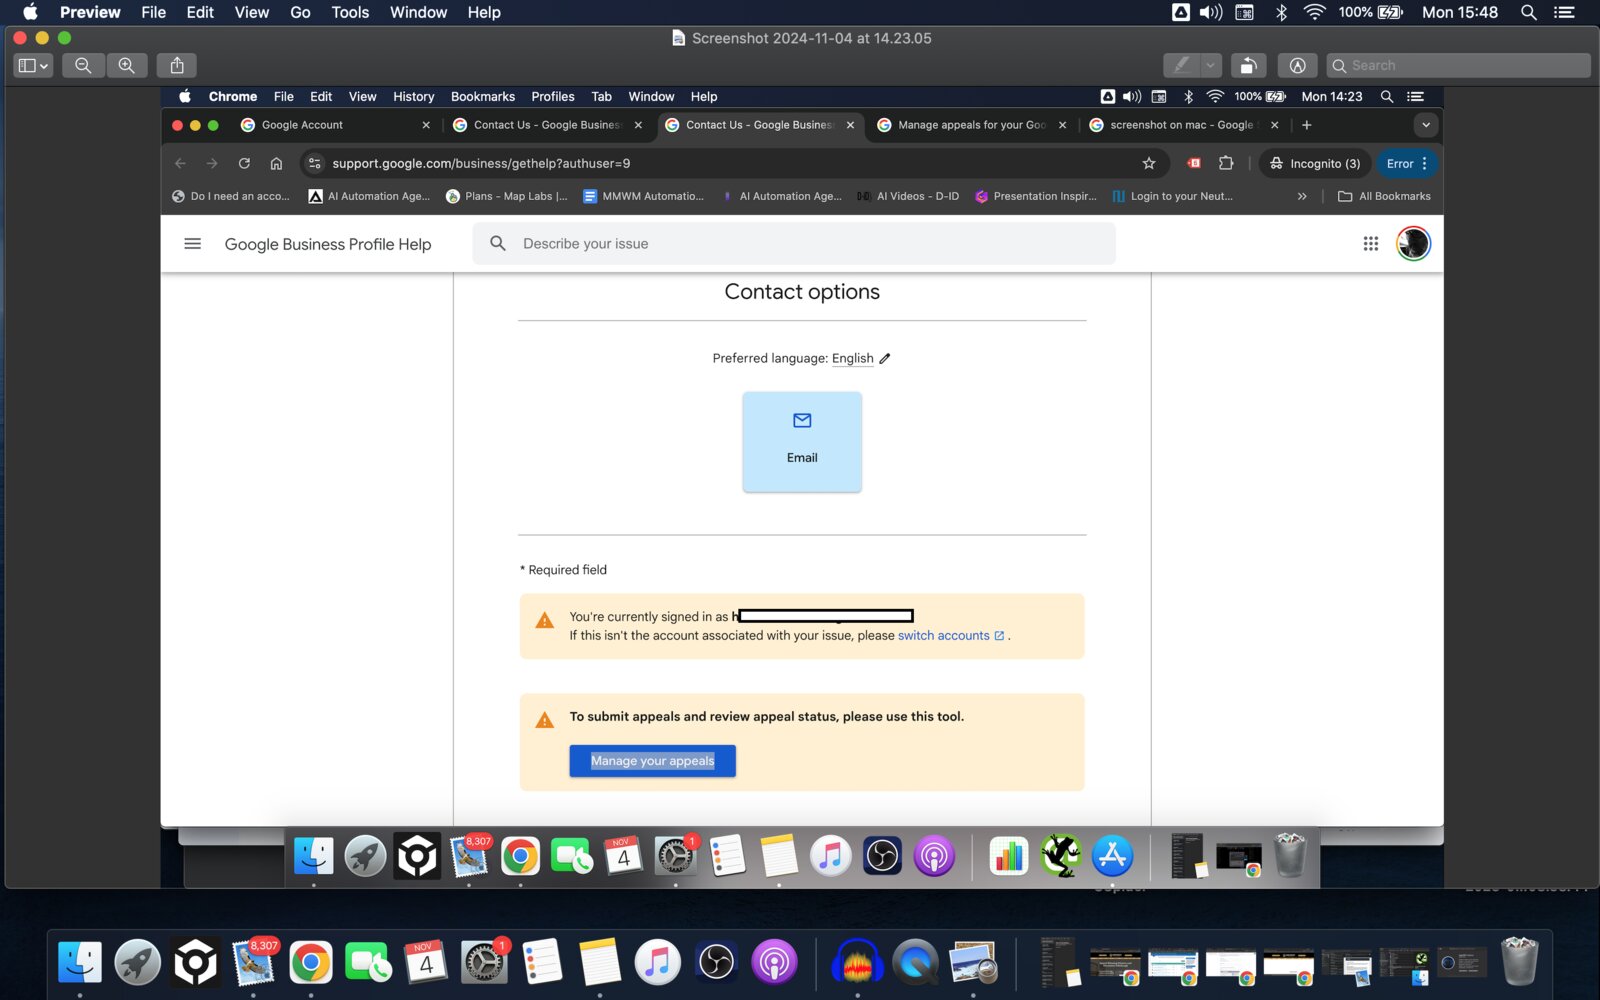Select the Highlight pen in Preview's toolbar
The height and width of the screenshot is (1000, 1600).
pos(1182,65)
